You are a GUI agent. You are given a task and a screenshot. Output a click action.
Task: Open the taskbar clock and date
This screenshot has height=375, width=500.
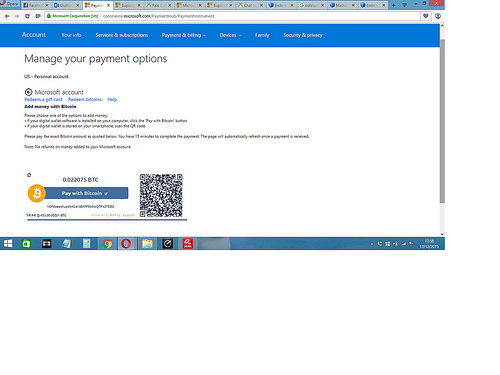point(429,244)
